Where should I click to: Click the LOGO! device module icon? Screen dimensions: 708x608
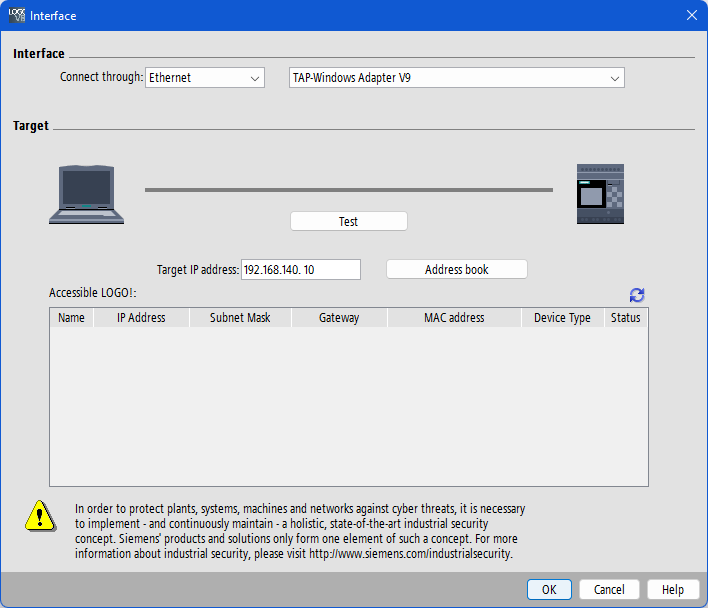(600, 194)
